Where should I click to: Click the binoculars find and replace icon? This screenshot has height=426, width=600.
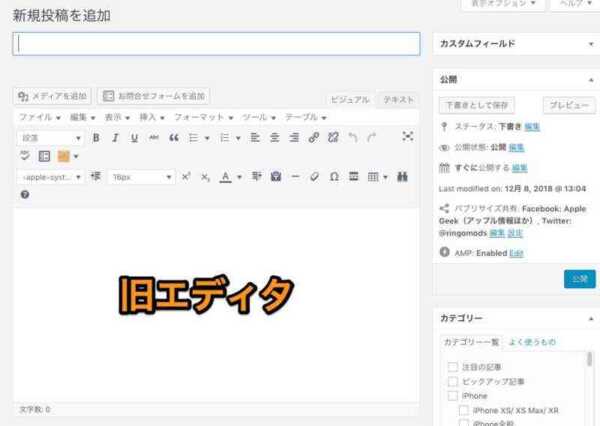pos(403,177)
